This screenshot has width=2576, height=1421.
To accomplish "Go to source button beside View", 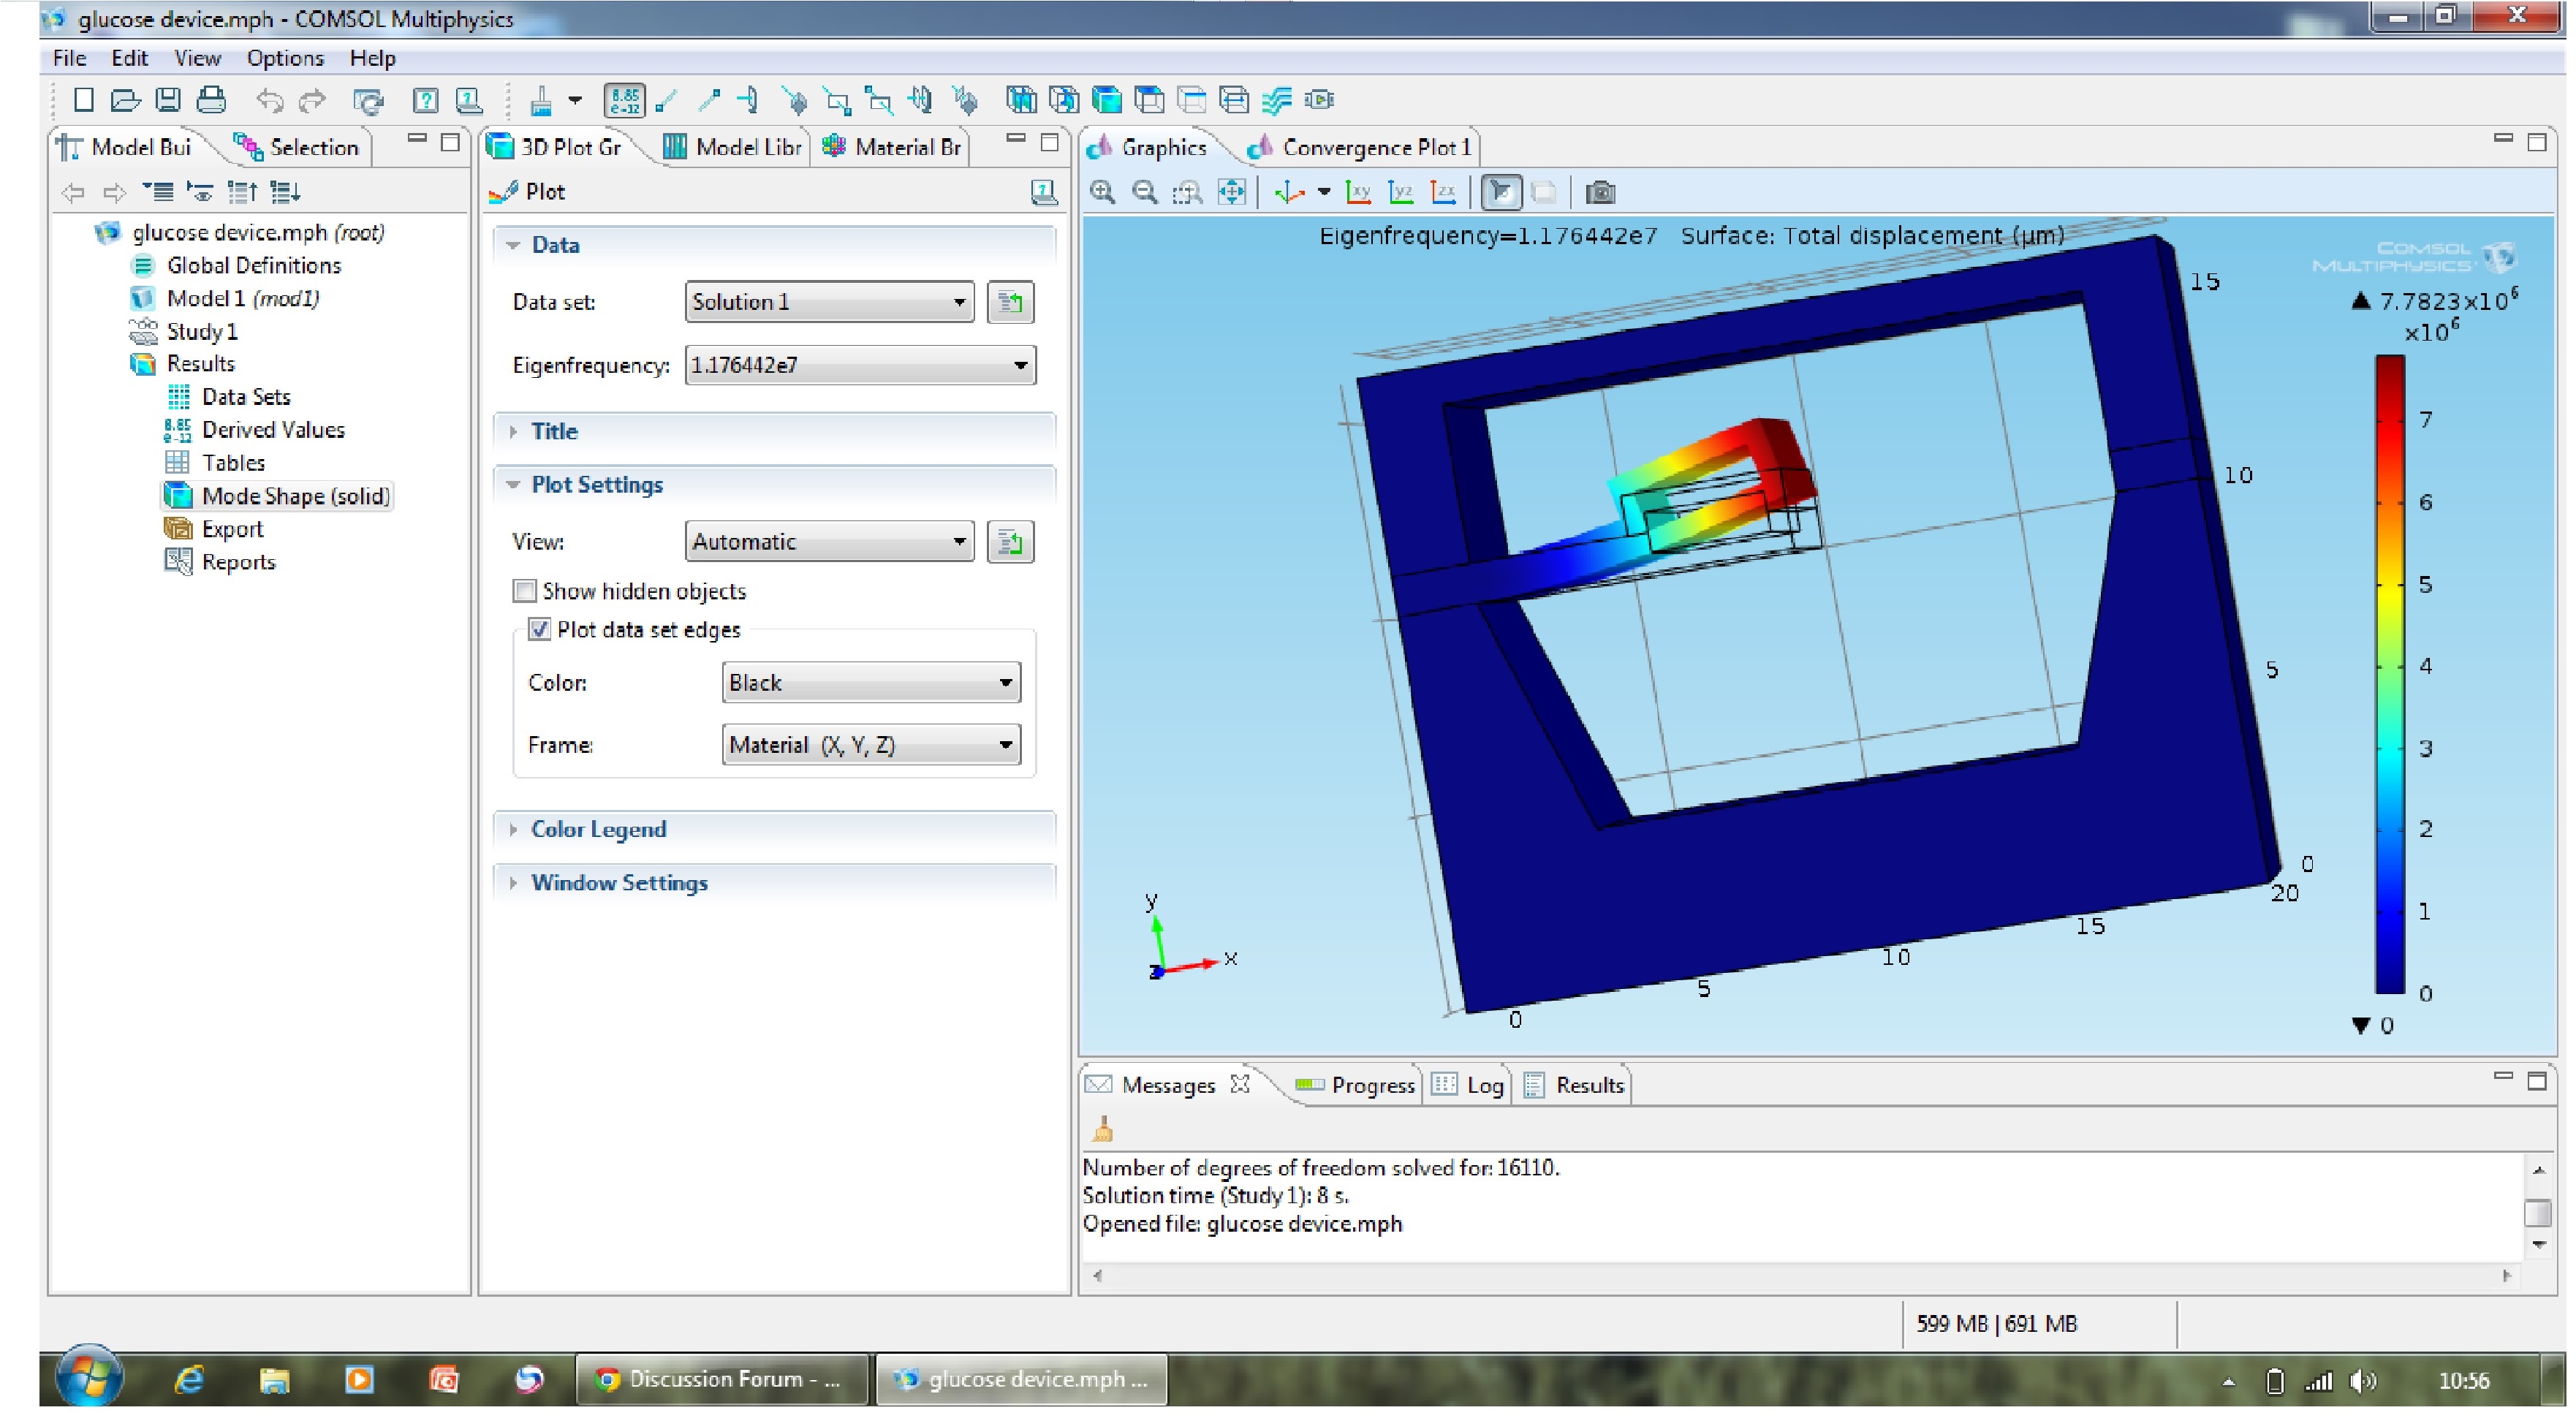I will [1010, 542].
